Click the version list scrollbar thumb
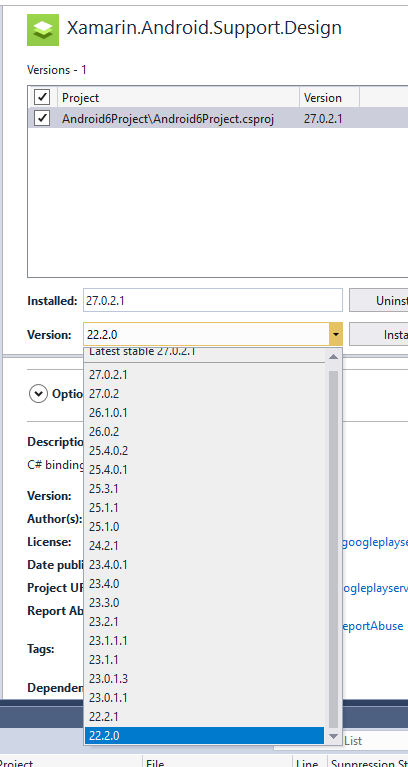The image size is (408, 767). pyautogui.click(x=333, y=549)
